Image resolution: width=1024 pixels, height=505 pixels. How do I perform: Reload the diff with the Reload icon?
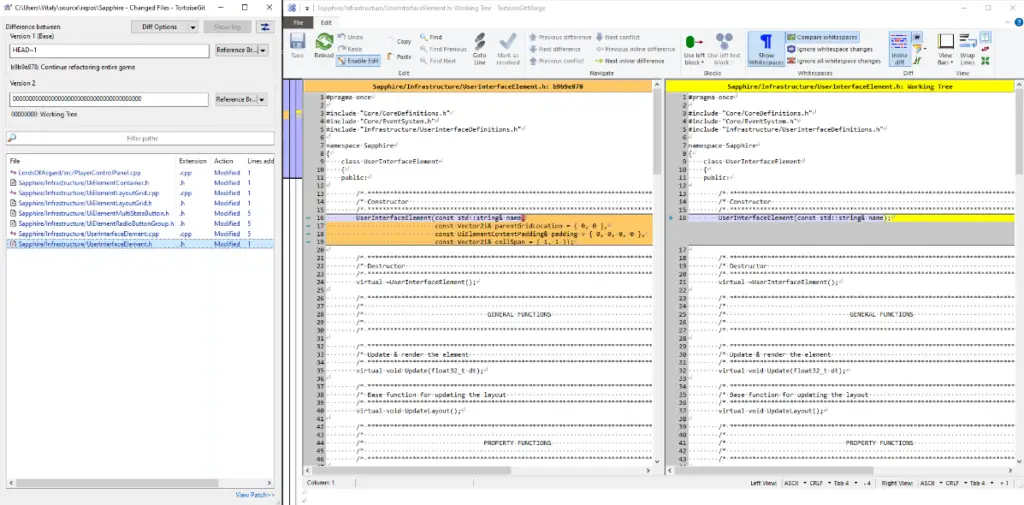324,46
